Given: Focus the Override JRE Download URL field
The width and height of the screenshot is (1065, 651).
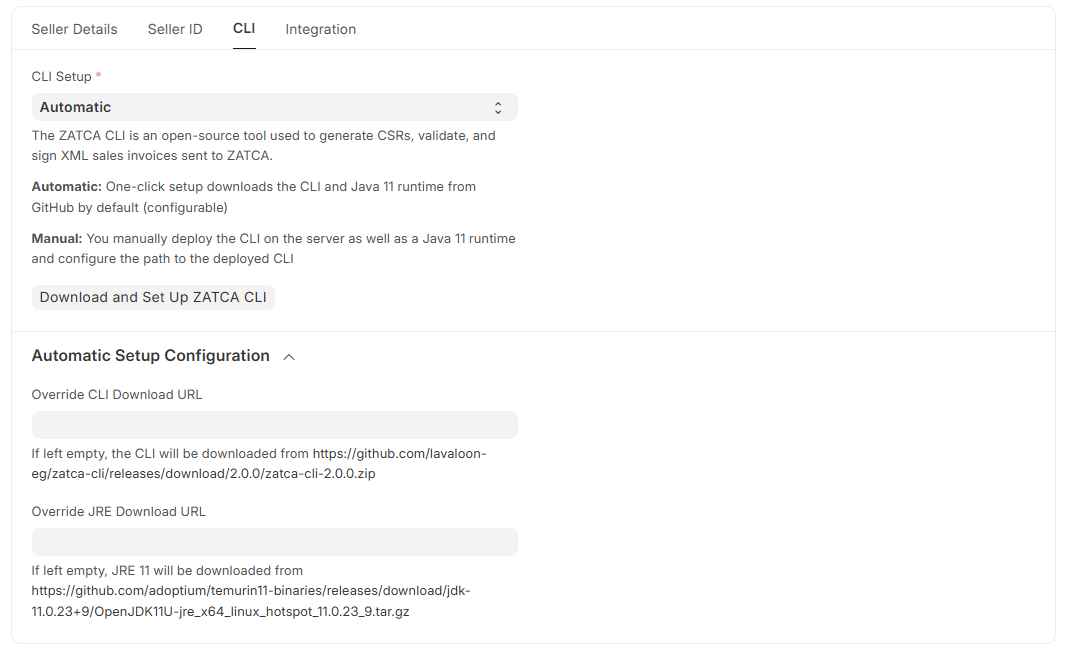Looking at the screenshot, I should click(274, 542).
